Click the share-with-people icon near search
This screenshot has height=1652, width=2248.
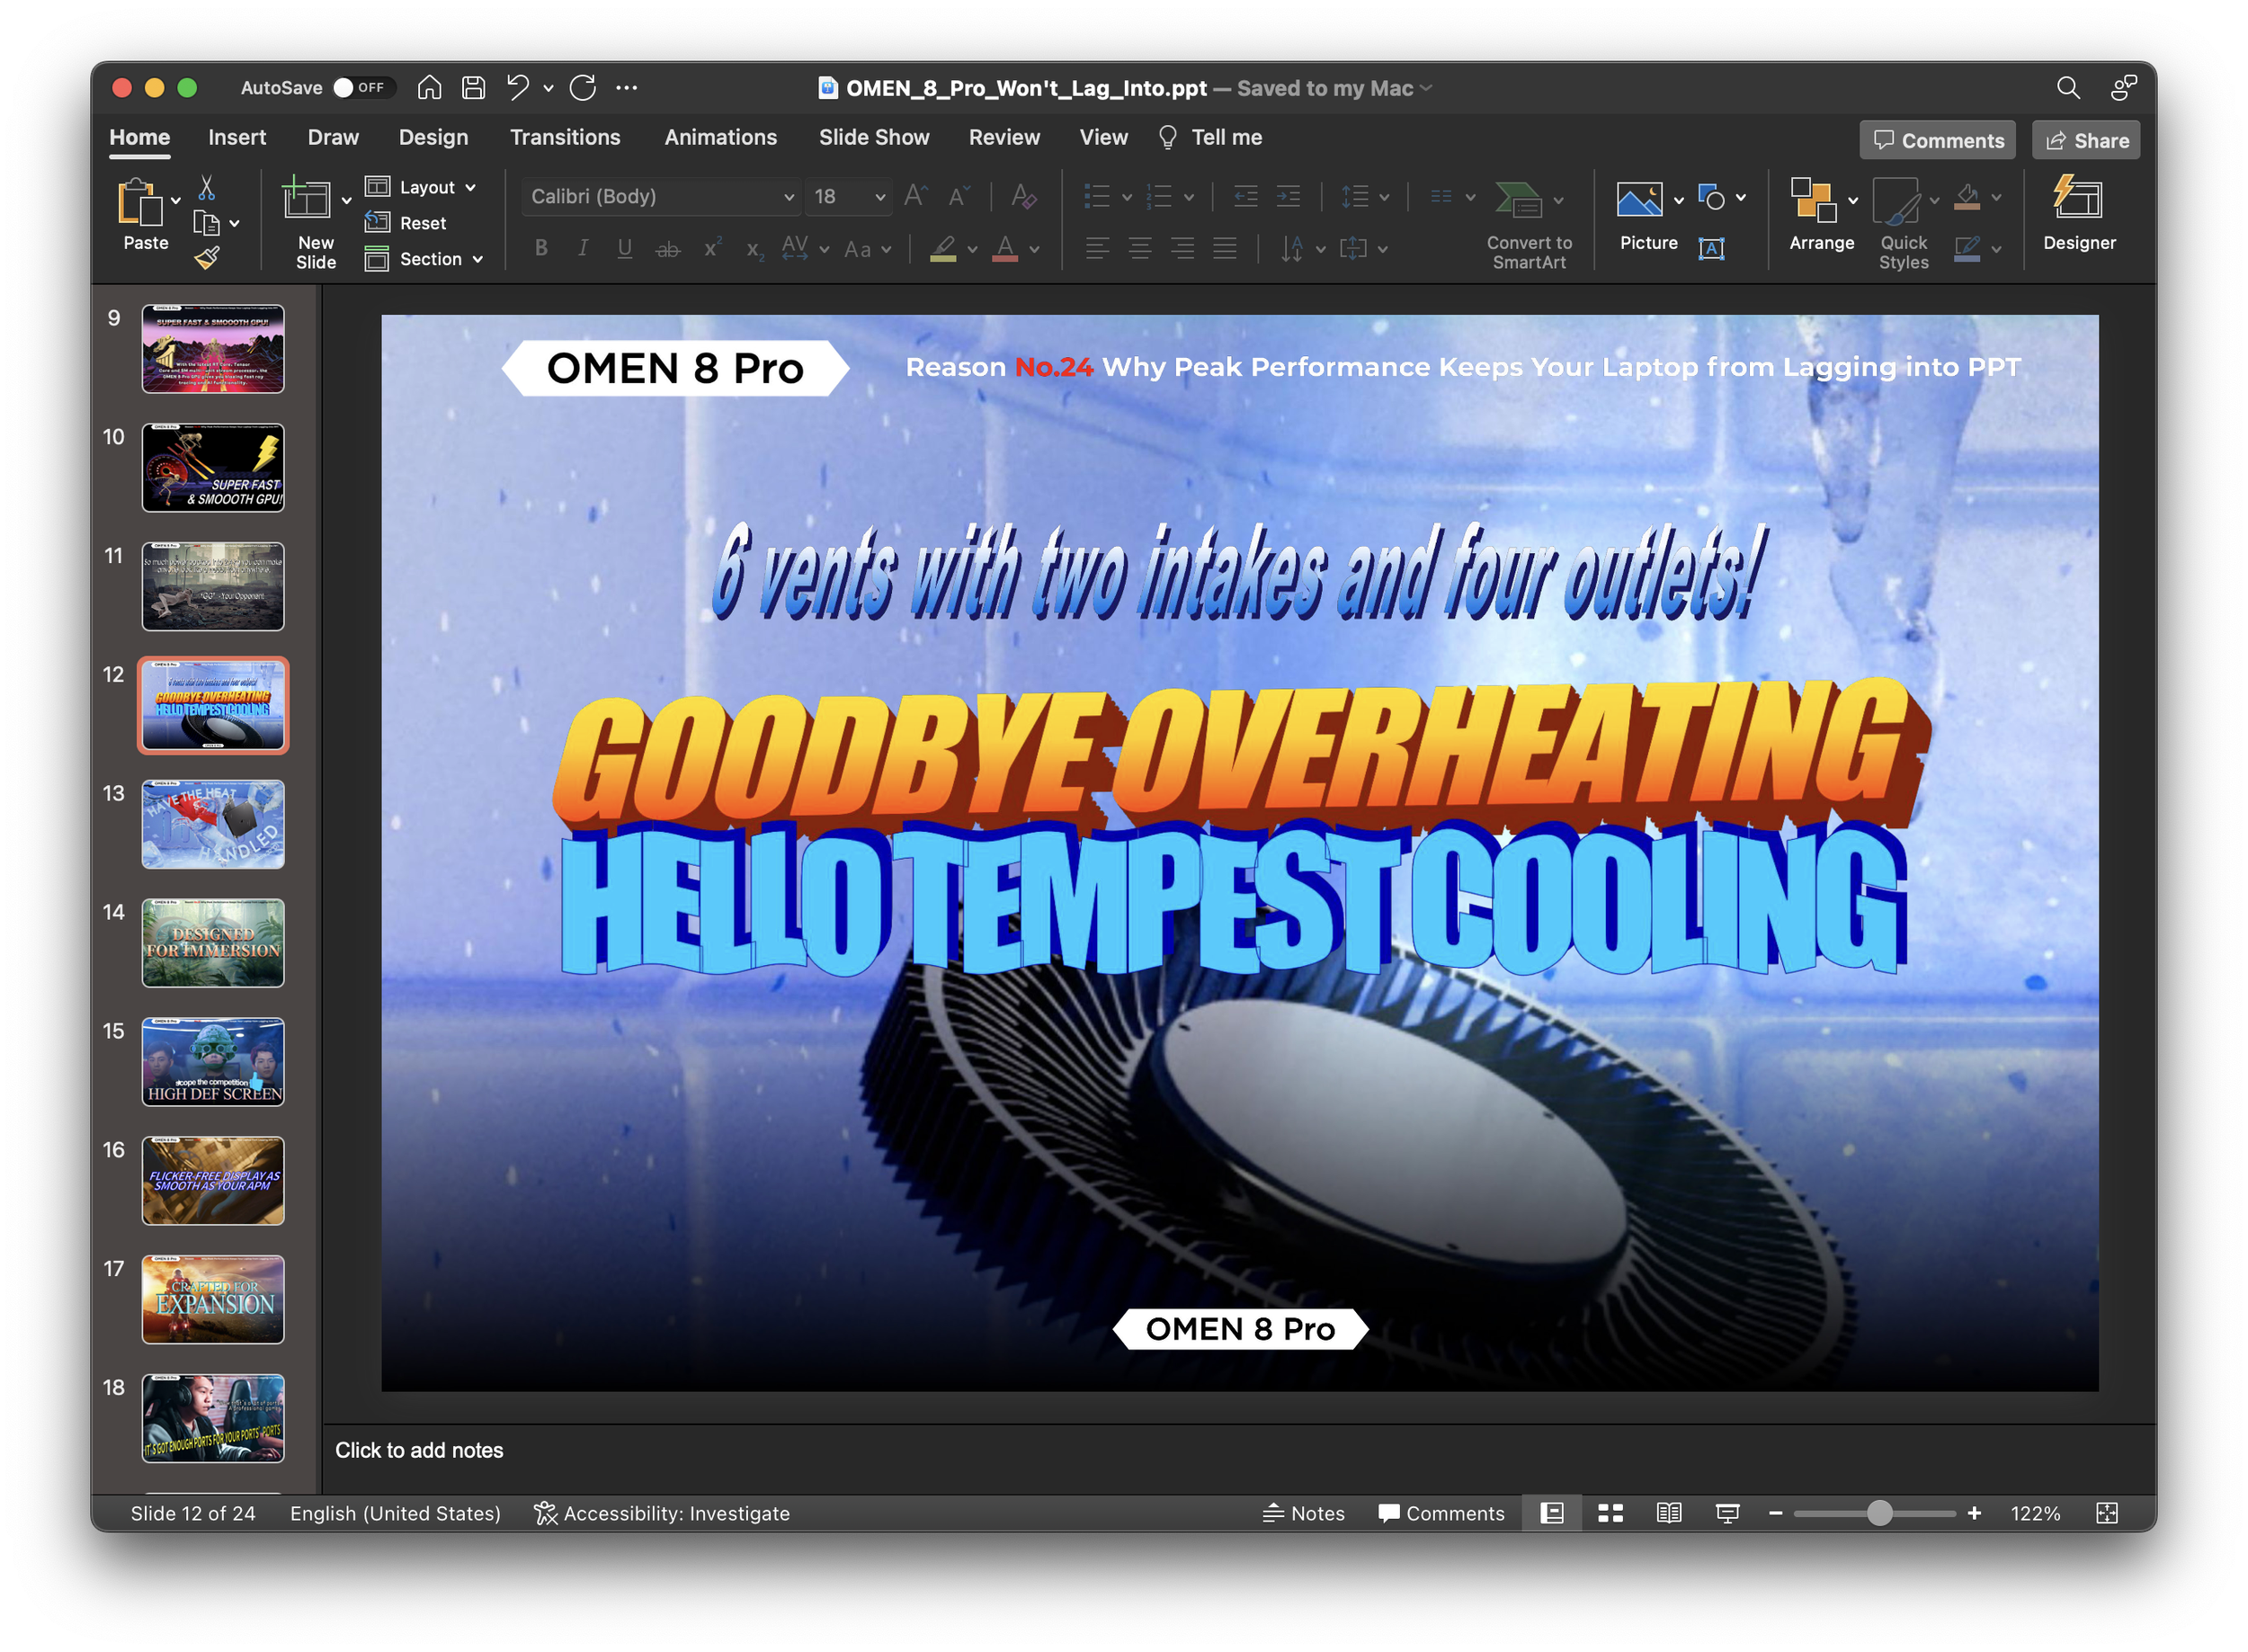pos(2123,88)
